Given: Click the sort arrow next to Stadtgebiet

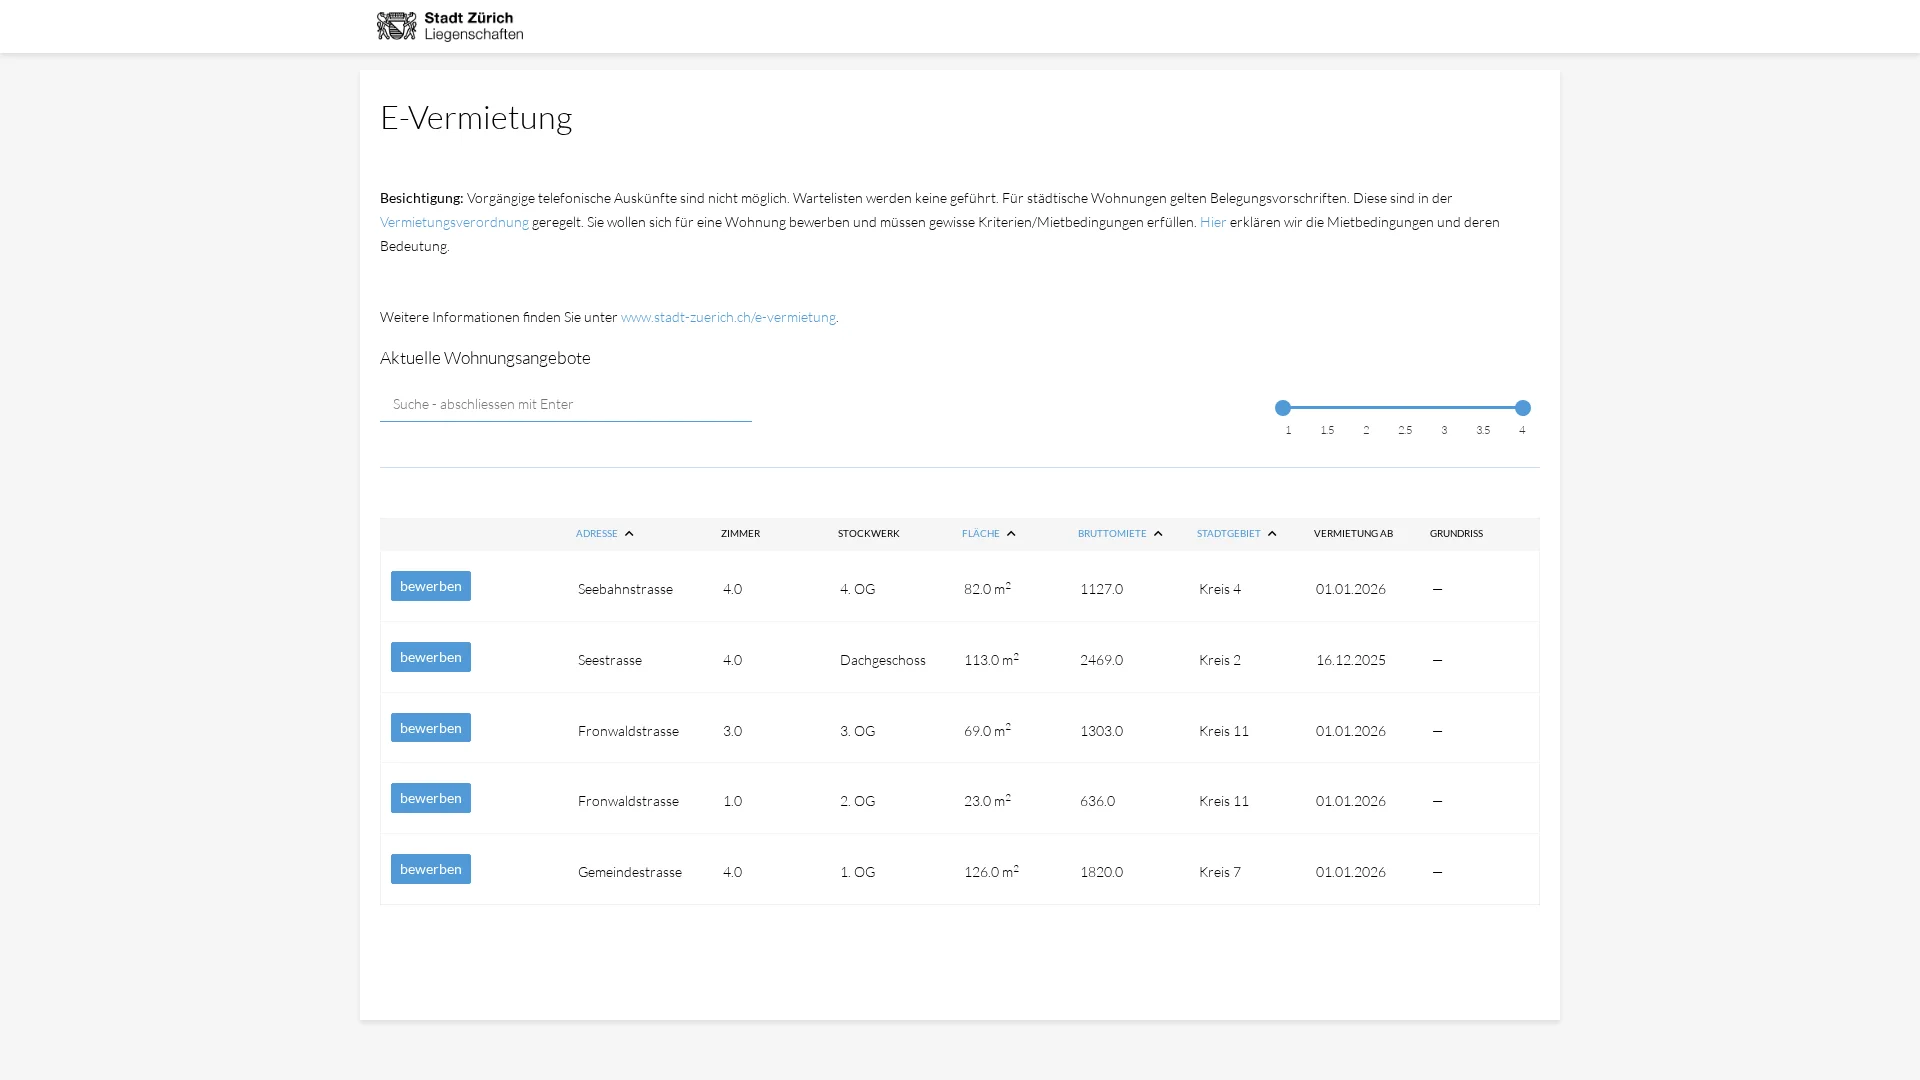Looking at the screenshot, I should click(x=1272, y=534).
